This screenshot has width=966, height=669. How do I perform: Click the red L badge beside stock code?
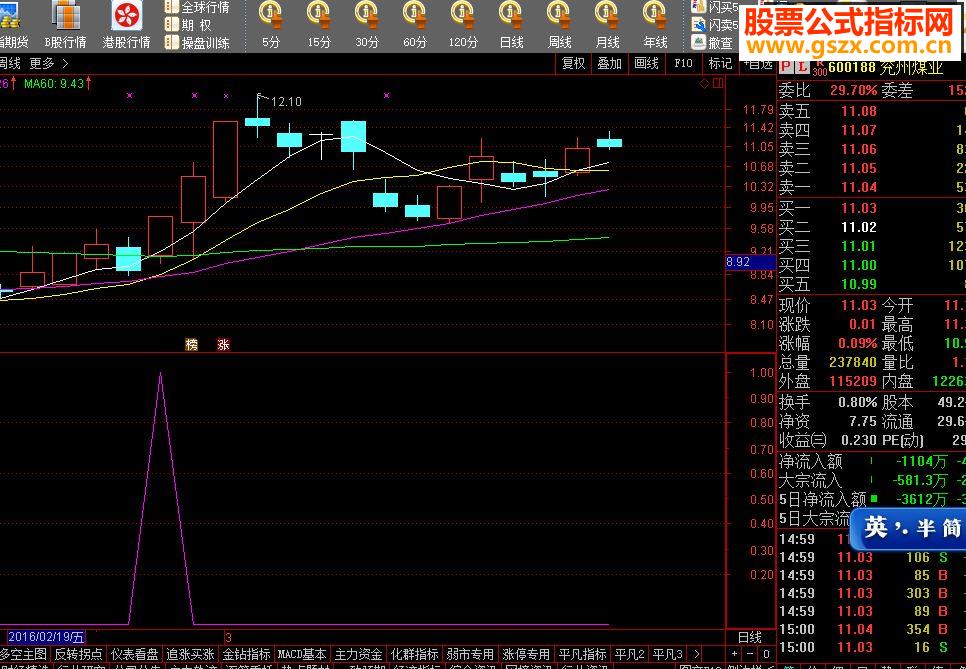coord(802,67)
